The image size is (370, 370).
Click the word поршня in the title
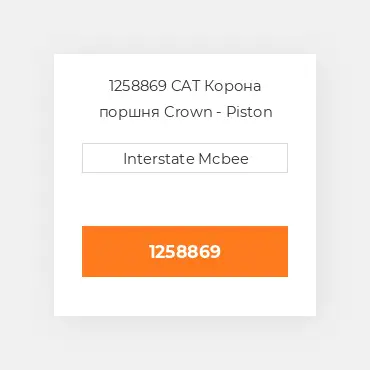[129, 112]
